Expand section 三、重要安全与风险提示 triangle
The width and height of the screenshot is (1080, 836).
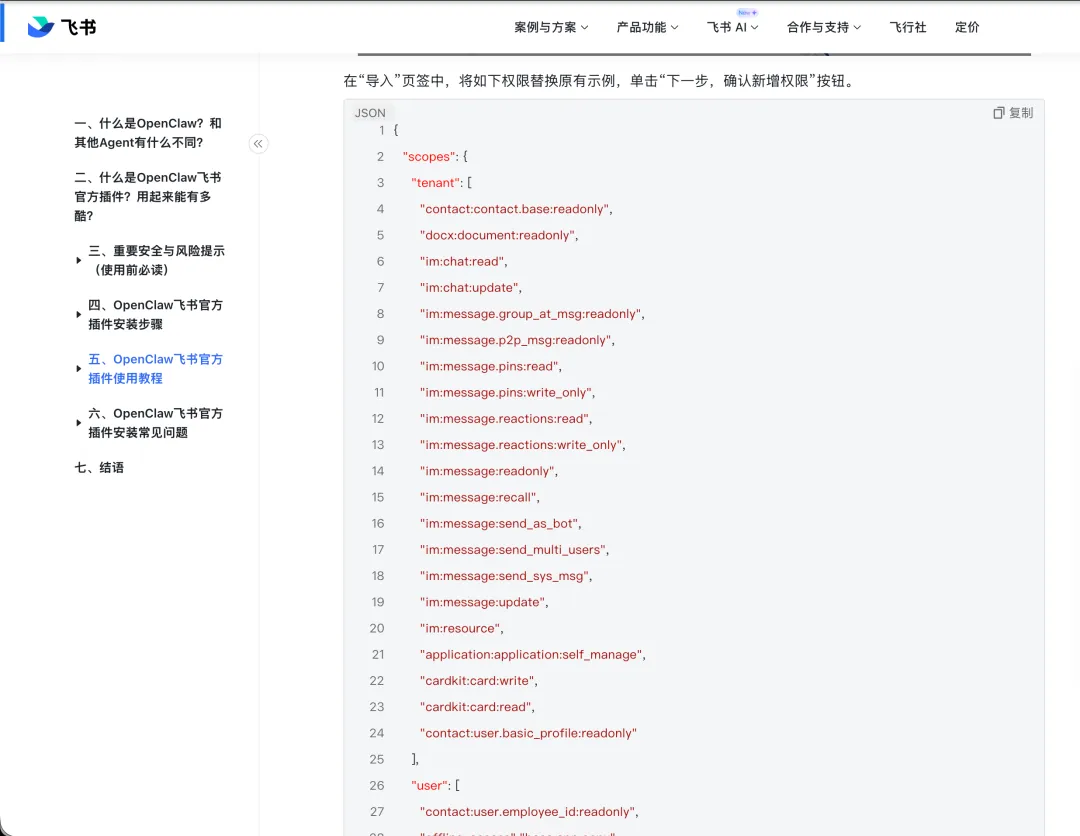click(x=79, y=260)
